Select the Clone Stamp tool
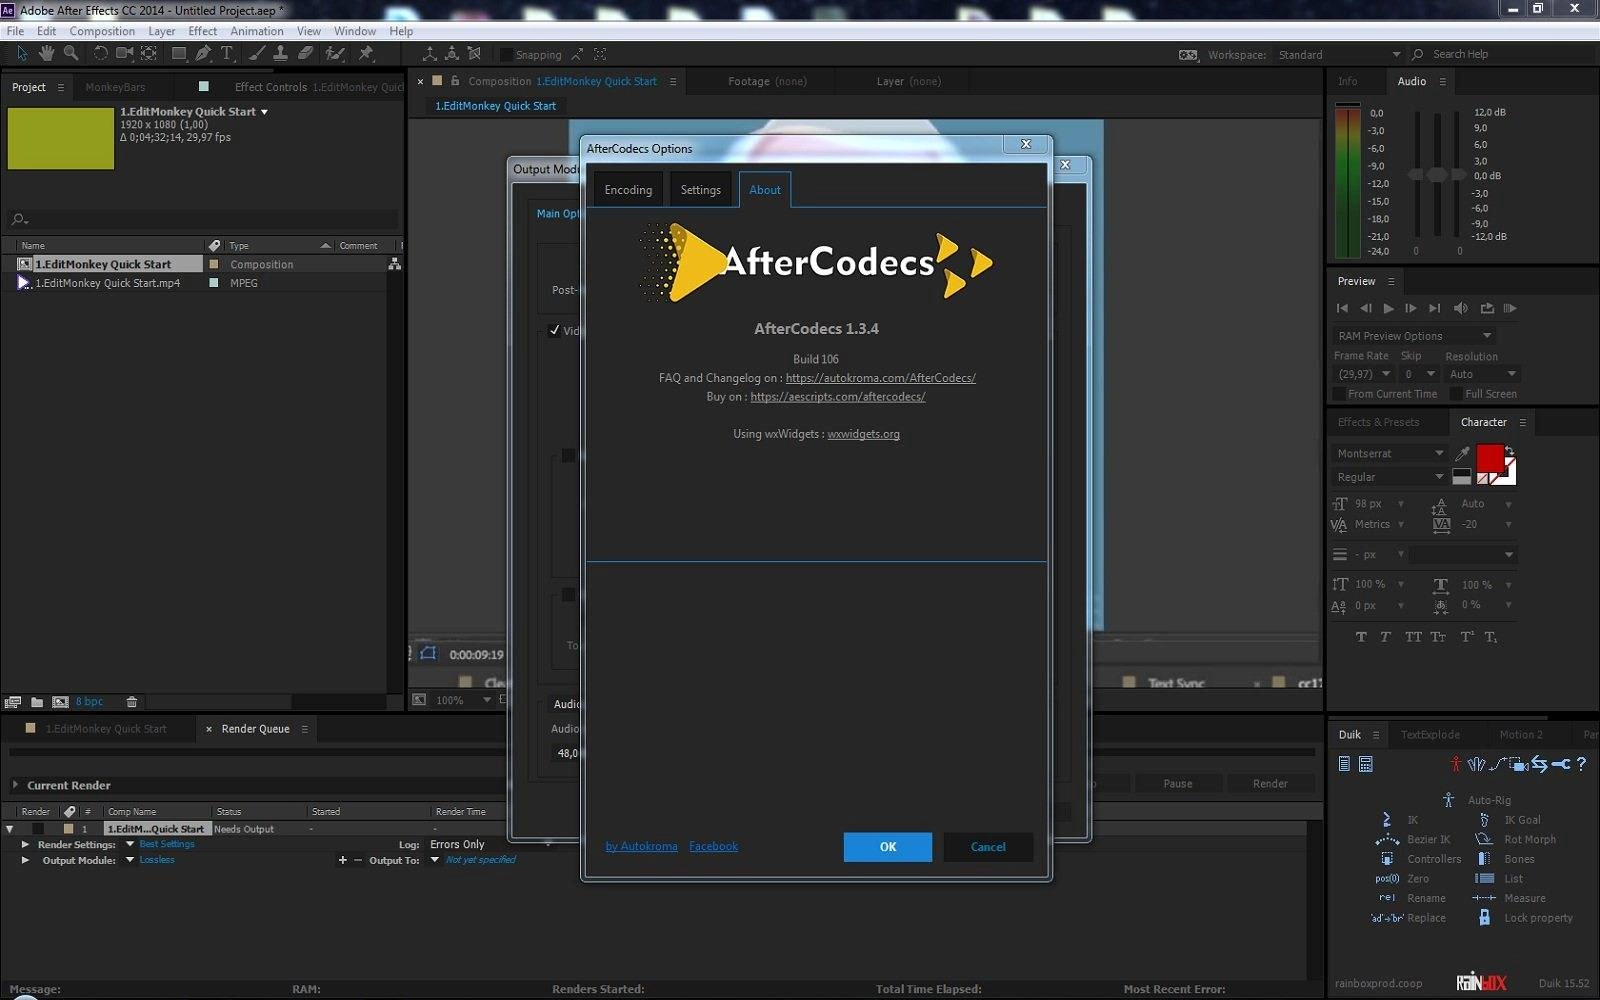The width and height of the screenshot is (1600, 1000). tap(281, 54)
